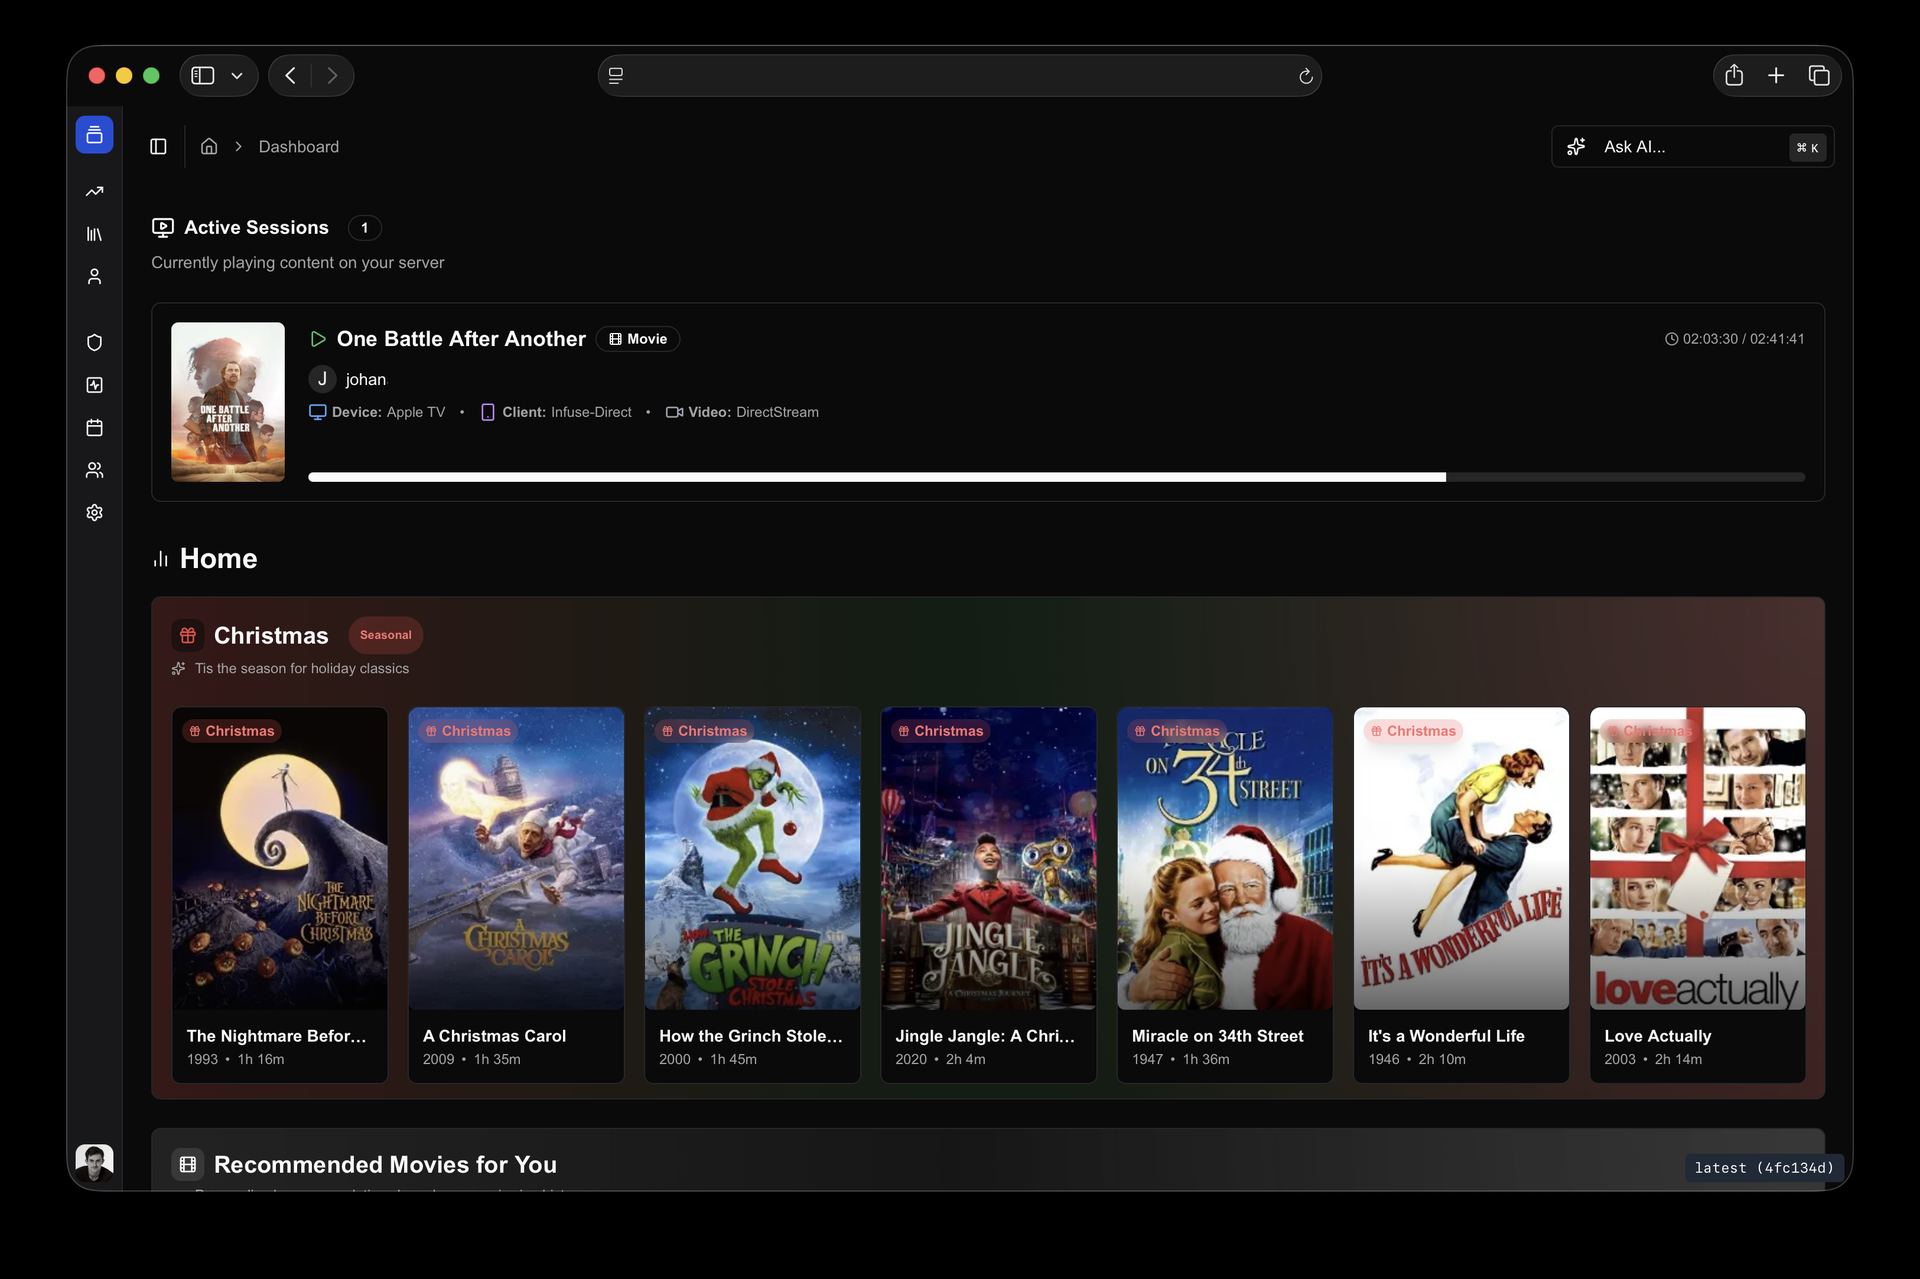
Task: Open the single user icon in sidebar
Action: [x=94, y=276]
